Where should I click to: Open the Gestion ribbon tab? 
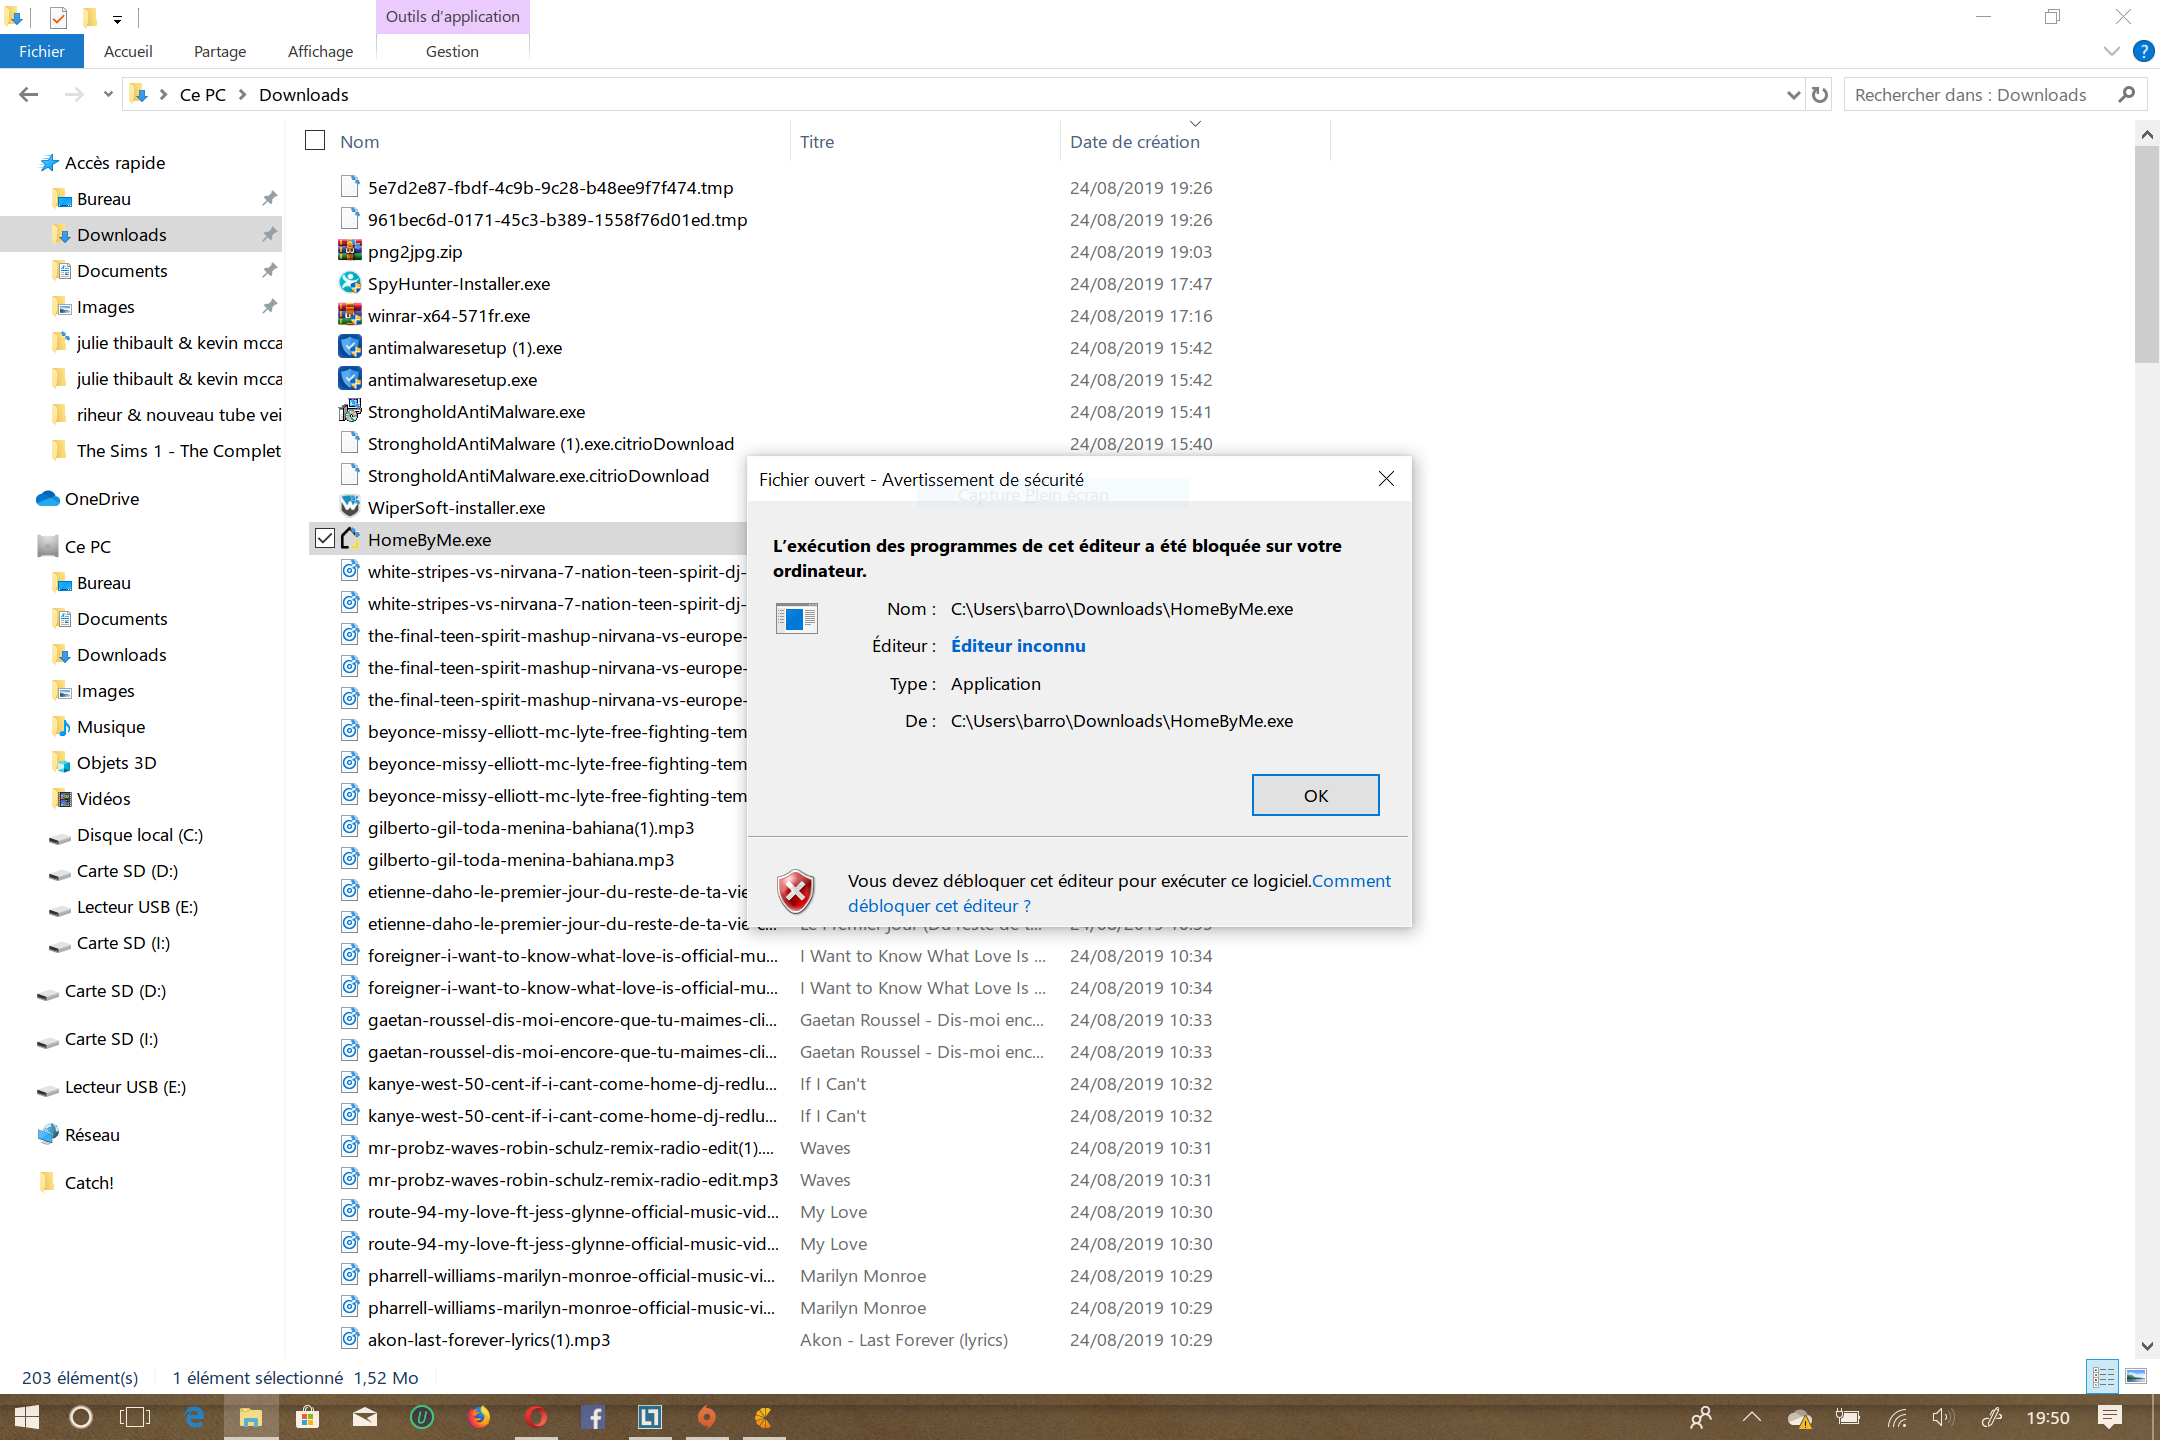pyautogui.click(x=452, y=51)
